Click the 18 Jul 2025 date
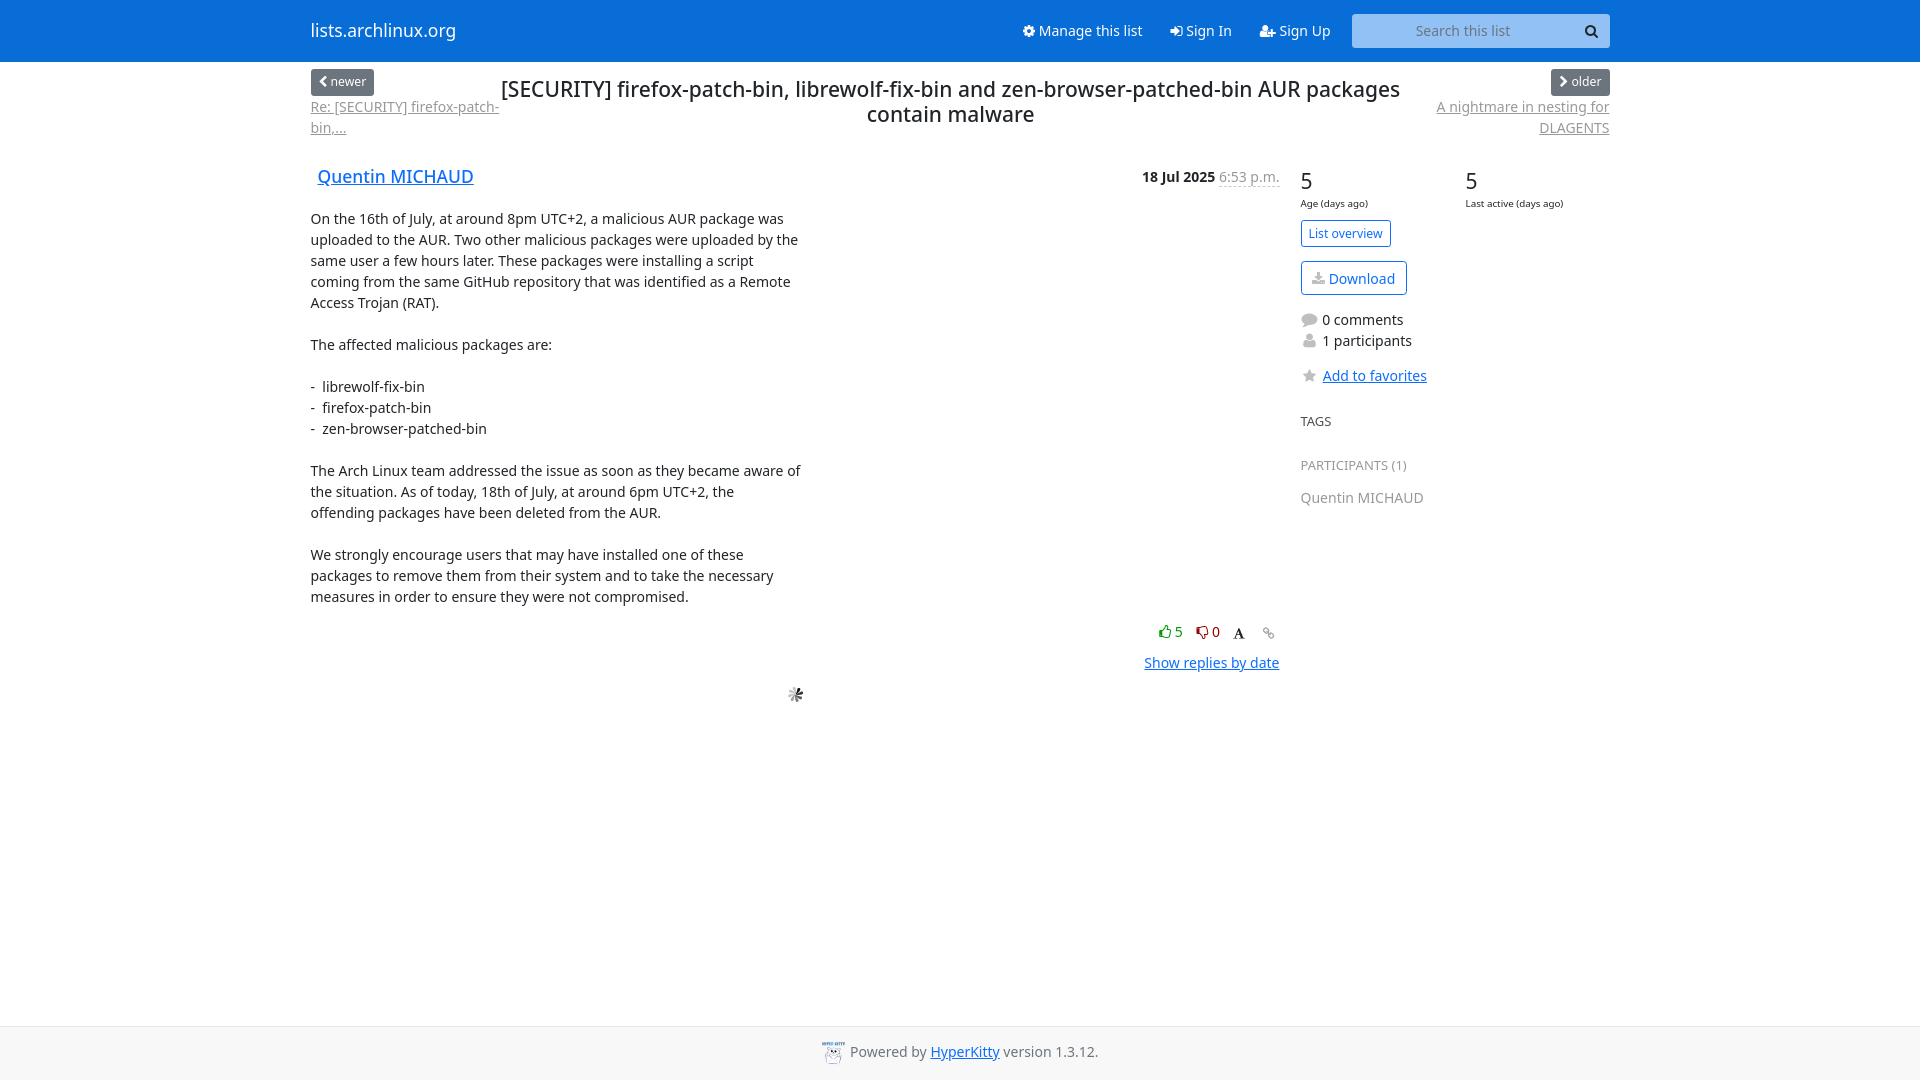The image size is (1920, 1080). point(1178,177)
